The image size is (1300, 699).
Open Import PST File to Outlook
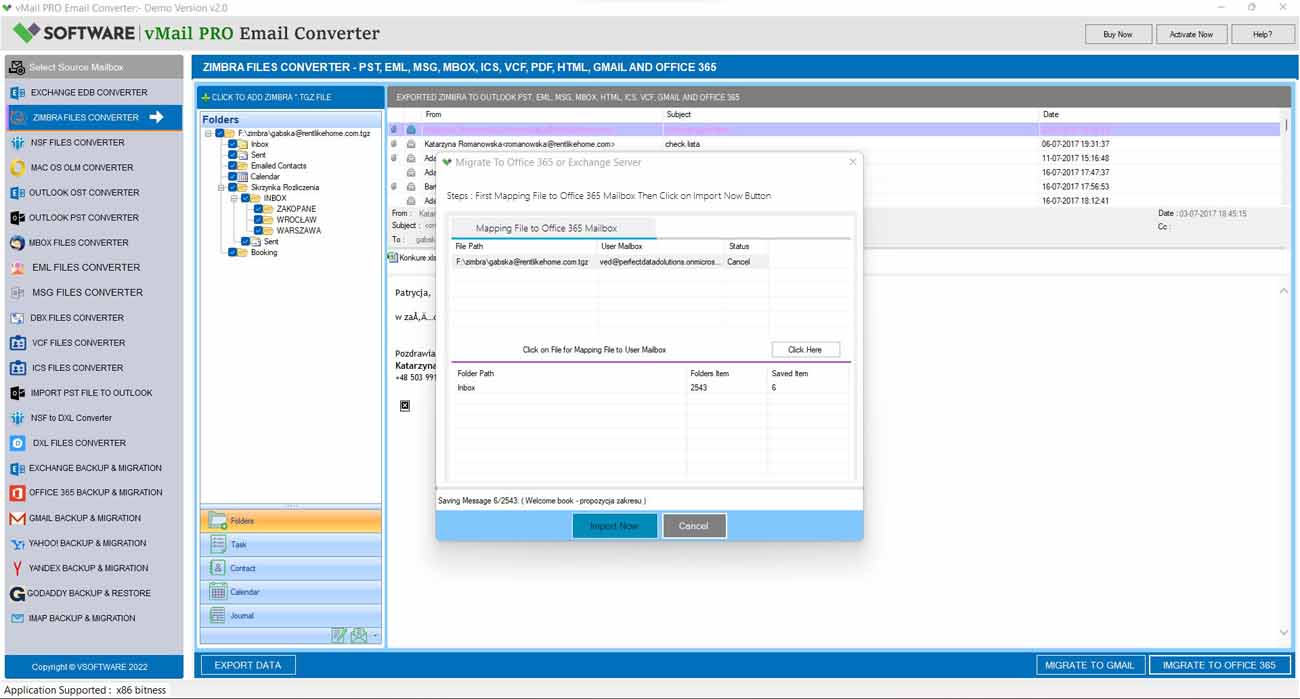pyautogui.click(x=93, y=392)
